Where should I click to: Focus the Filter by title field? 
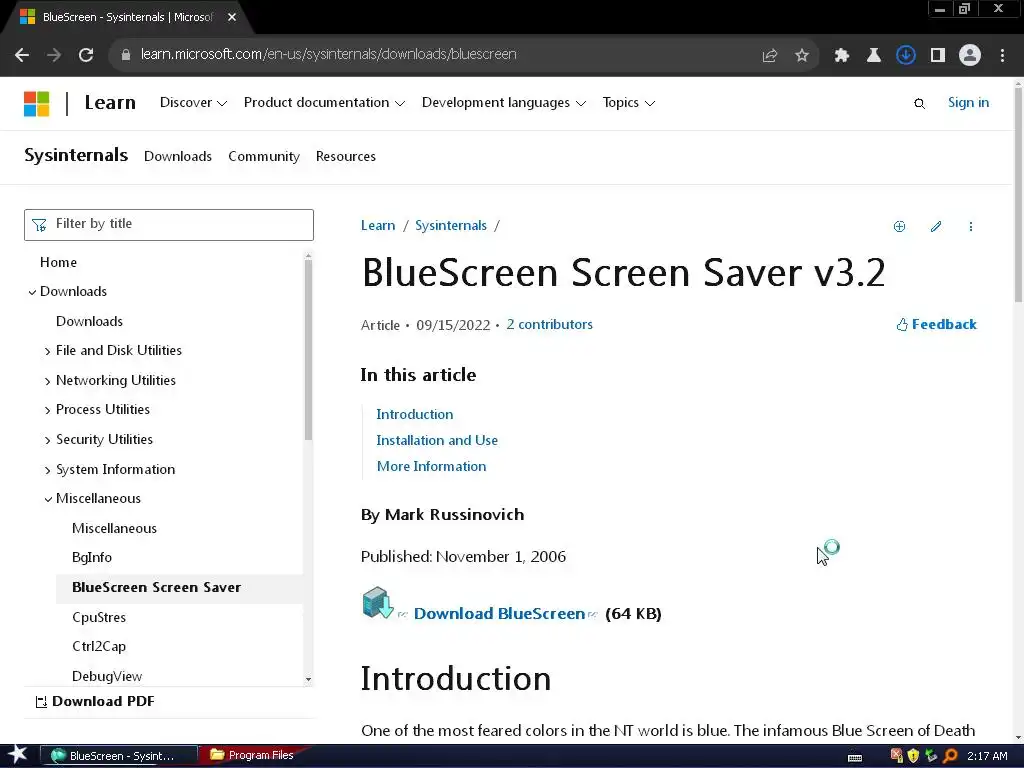[x=169, y=225]
